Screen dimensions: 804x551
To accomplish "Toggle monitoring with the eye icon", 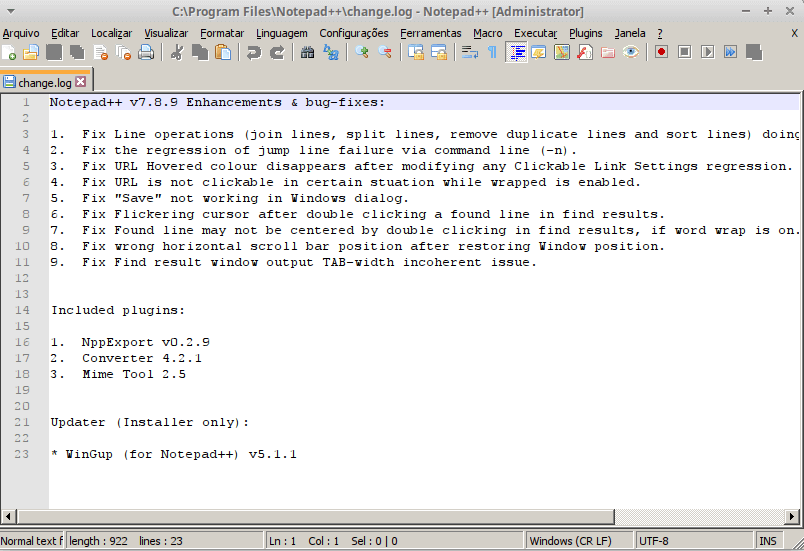I will coord(631,52).
